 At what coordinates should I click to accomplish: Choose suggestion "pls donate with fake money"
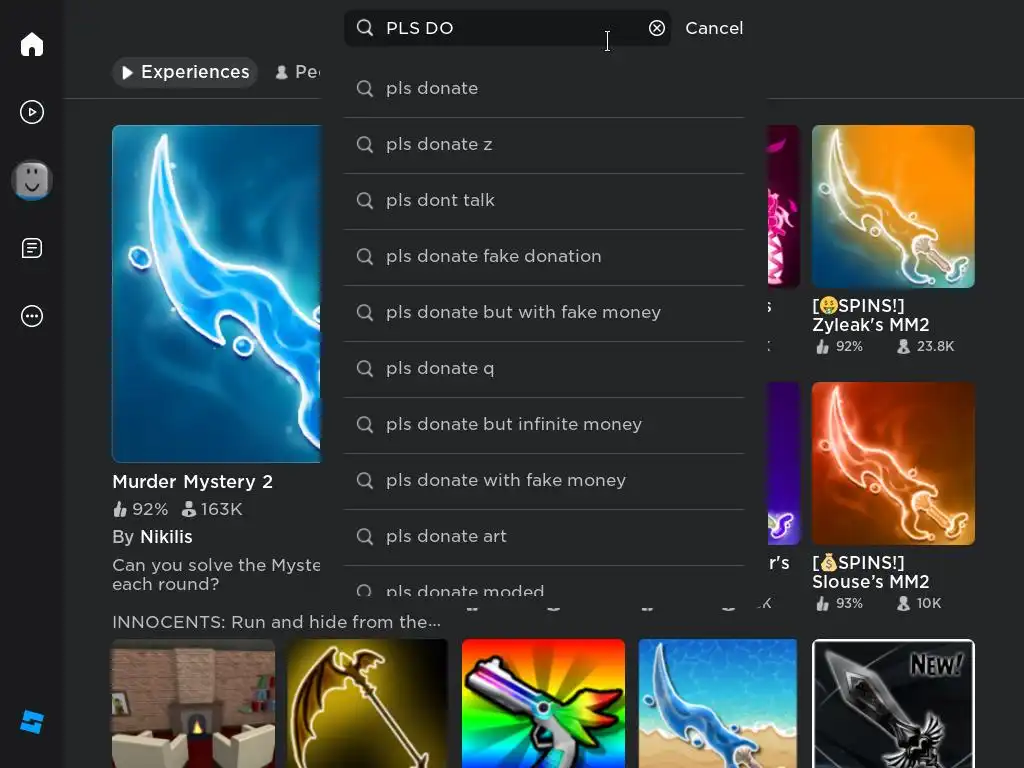tap(544, 481)
